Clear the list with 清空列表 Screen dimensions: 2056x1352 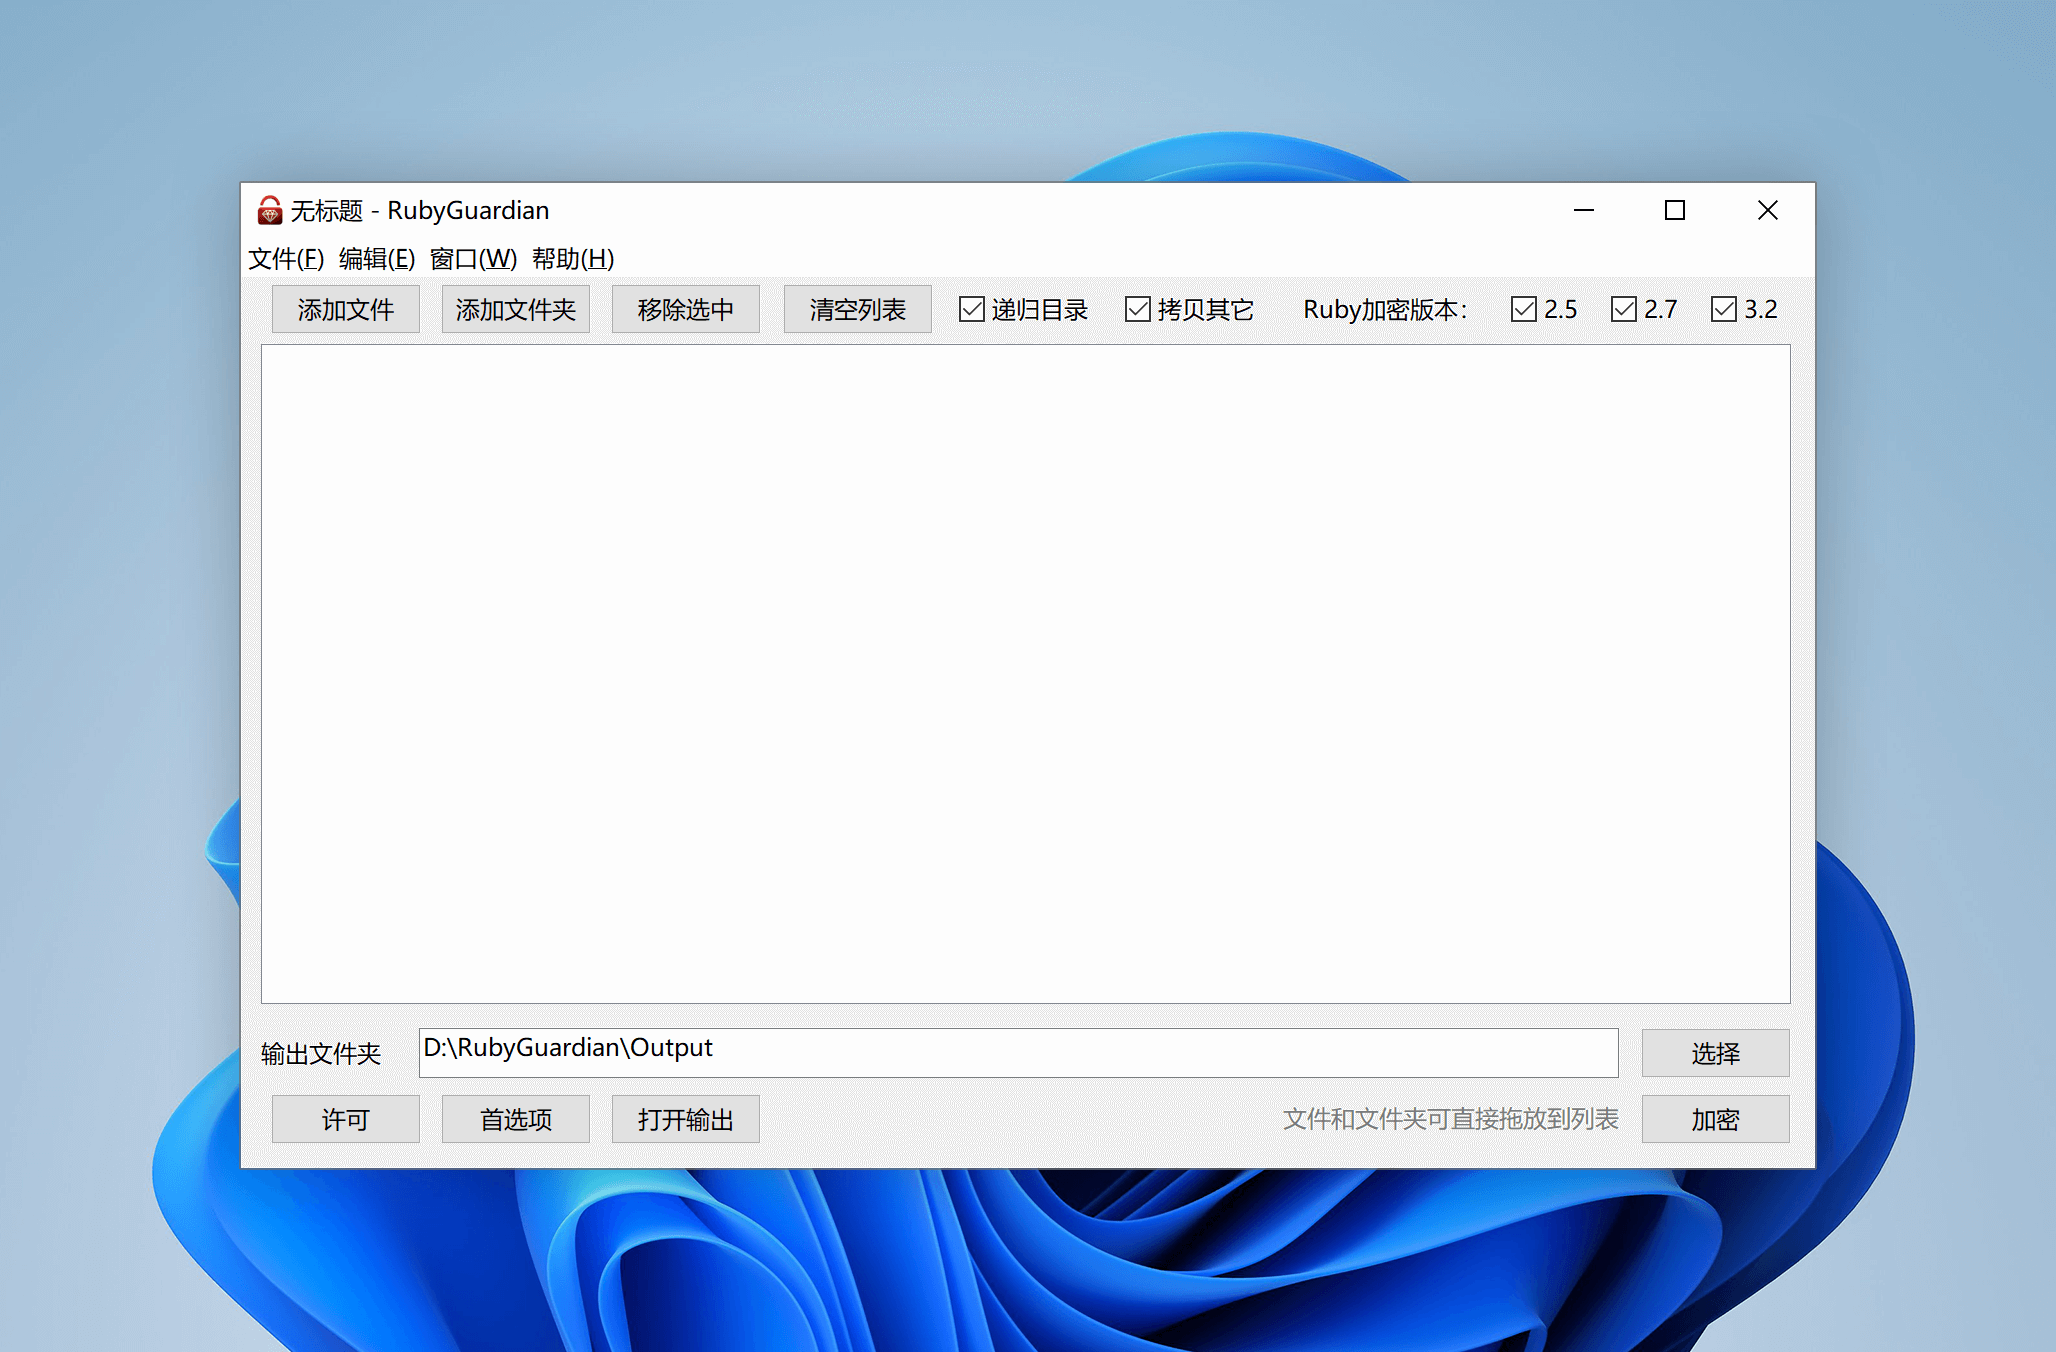tap(858, 309)
